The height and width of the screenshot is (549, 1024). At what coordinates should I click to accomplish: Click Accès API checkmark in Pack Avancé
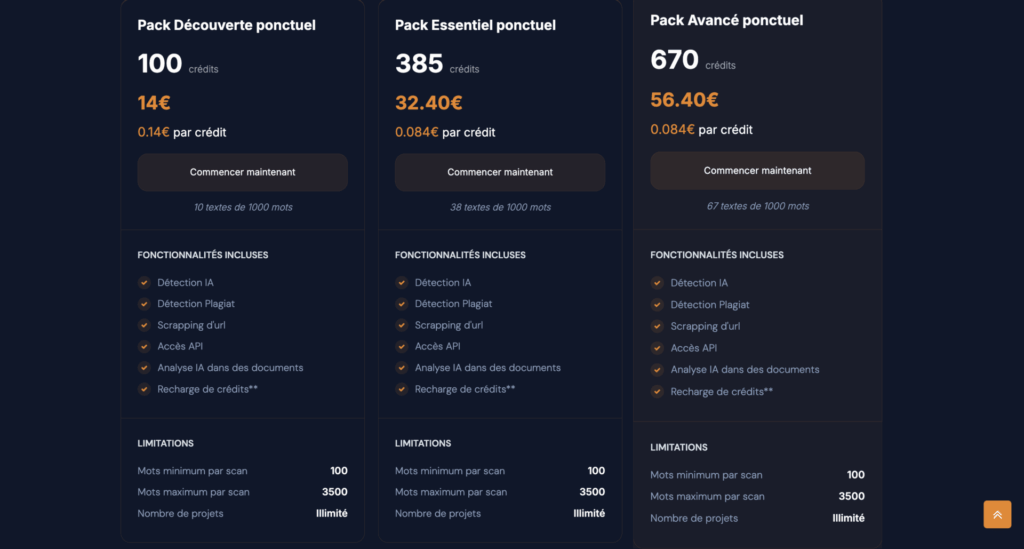point(657,348)
